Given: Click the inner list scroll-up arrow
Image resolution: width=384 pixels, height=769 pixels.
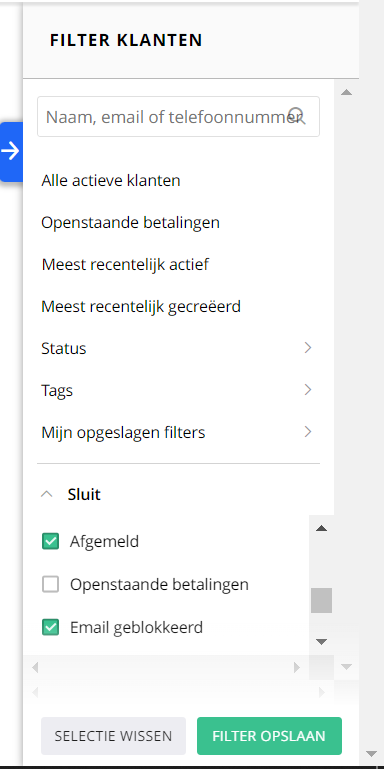Looking at the screenshot, I should (321, 528).
